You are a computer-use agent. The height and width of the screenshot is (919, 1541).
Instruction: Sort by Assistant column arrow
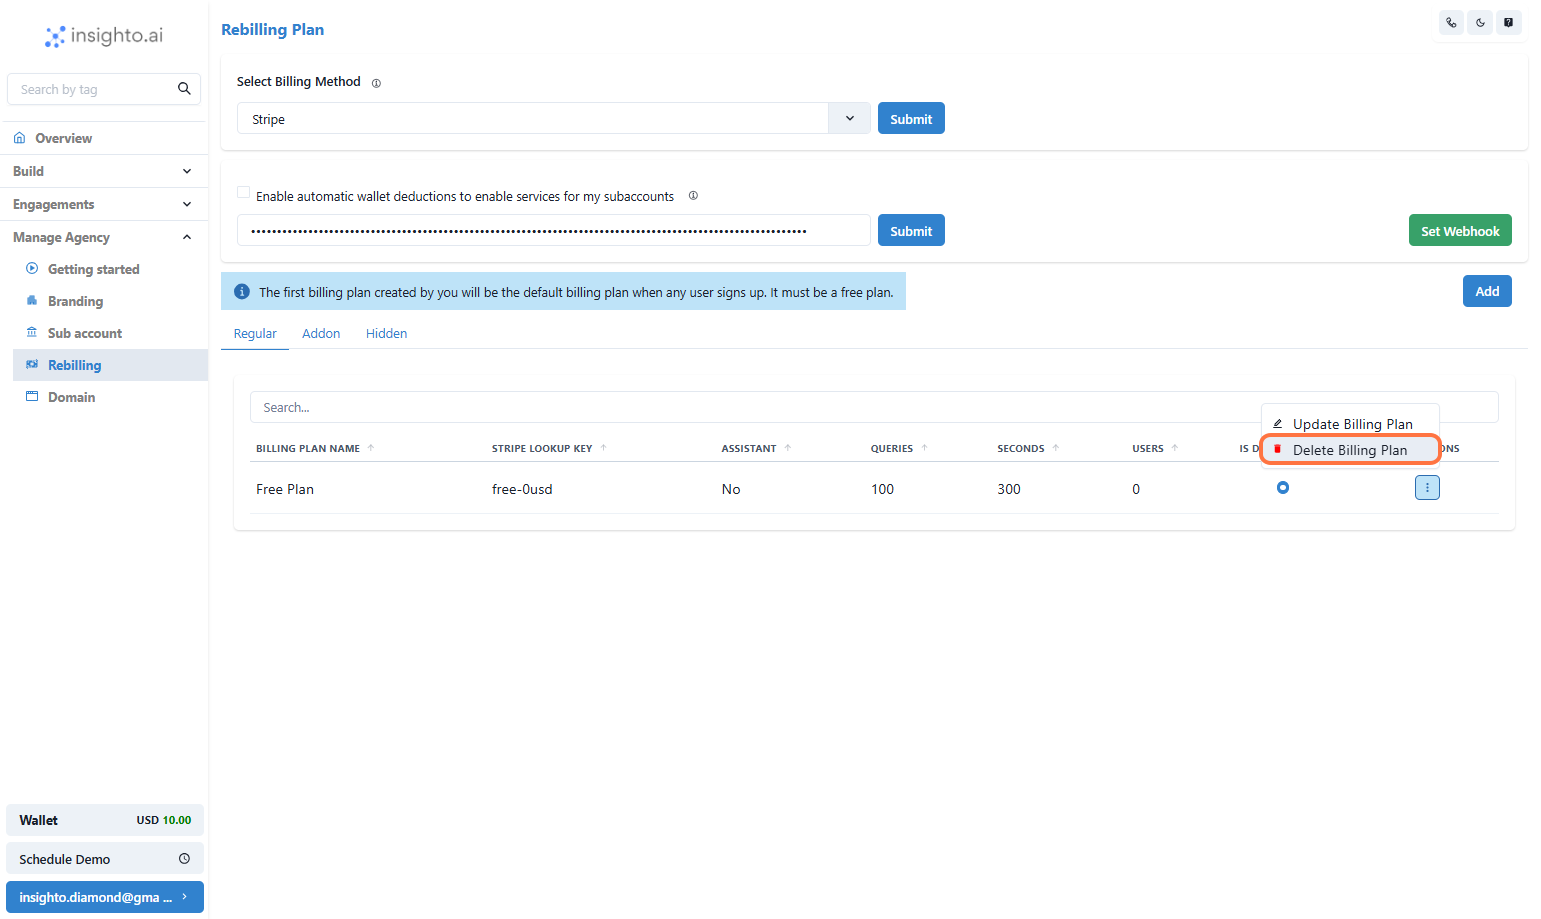788,448
